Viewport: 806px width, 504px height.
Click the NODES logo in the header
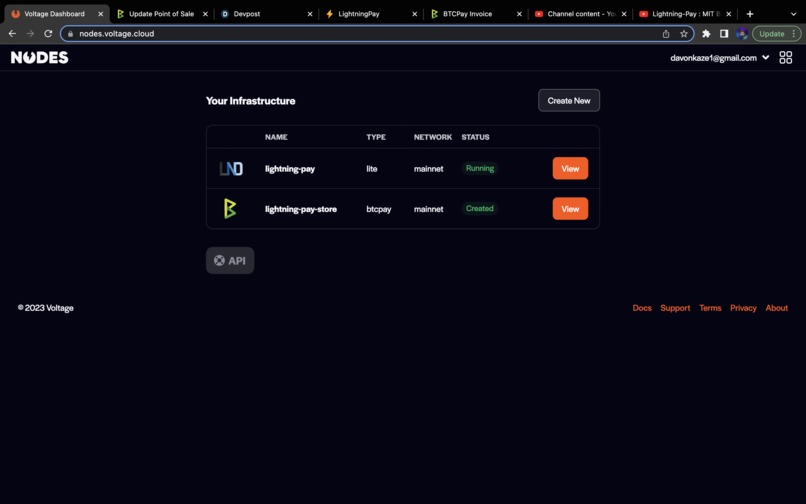[x=40, y=58]
